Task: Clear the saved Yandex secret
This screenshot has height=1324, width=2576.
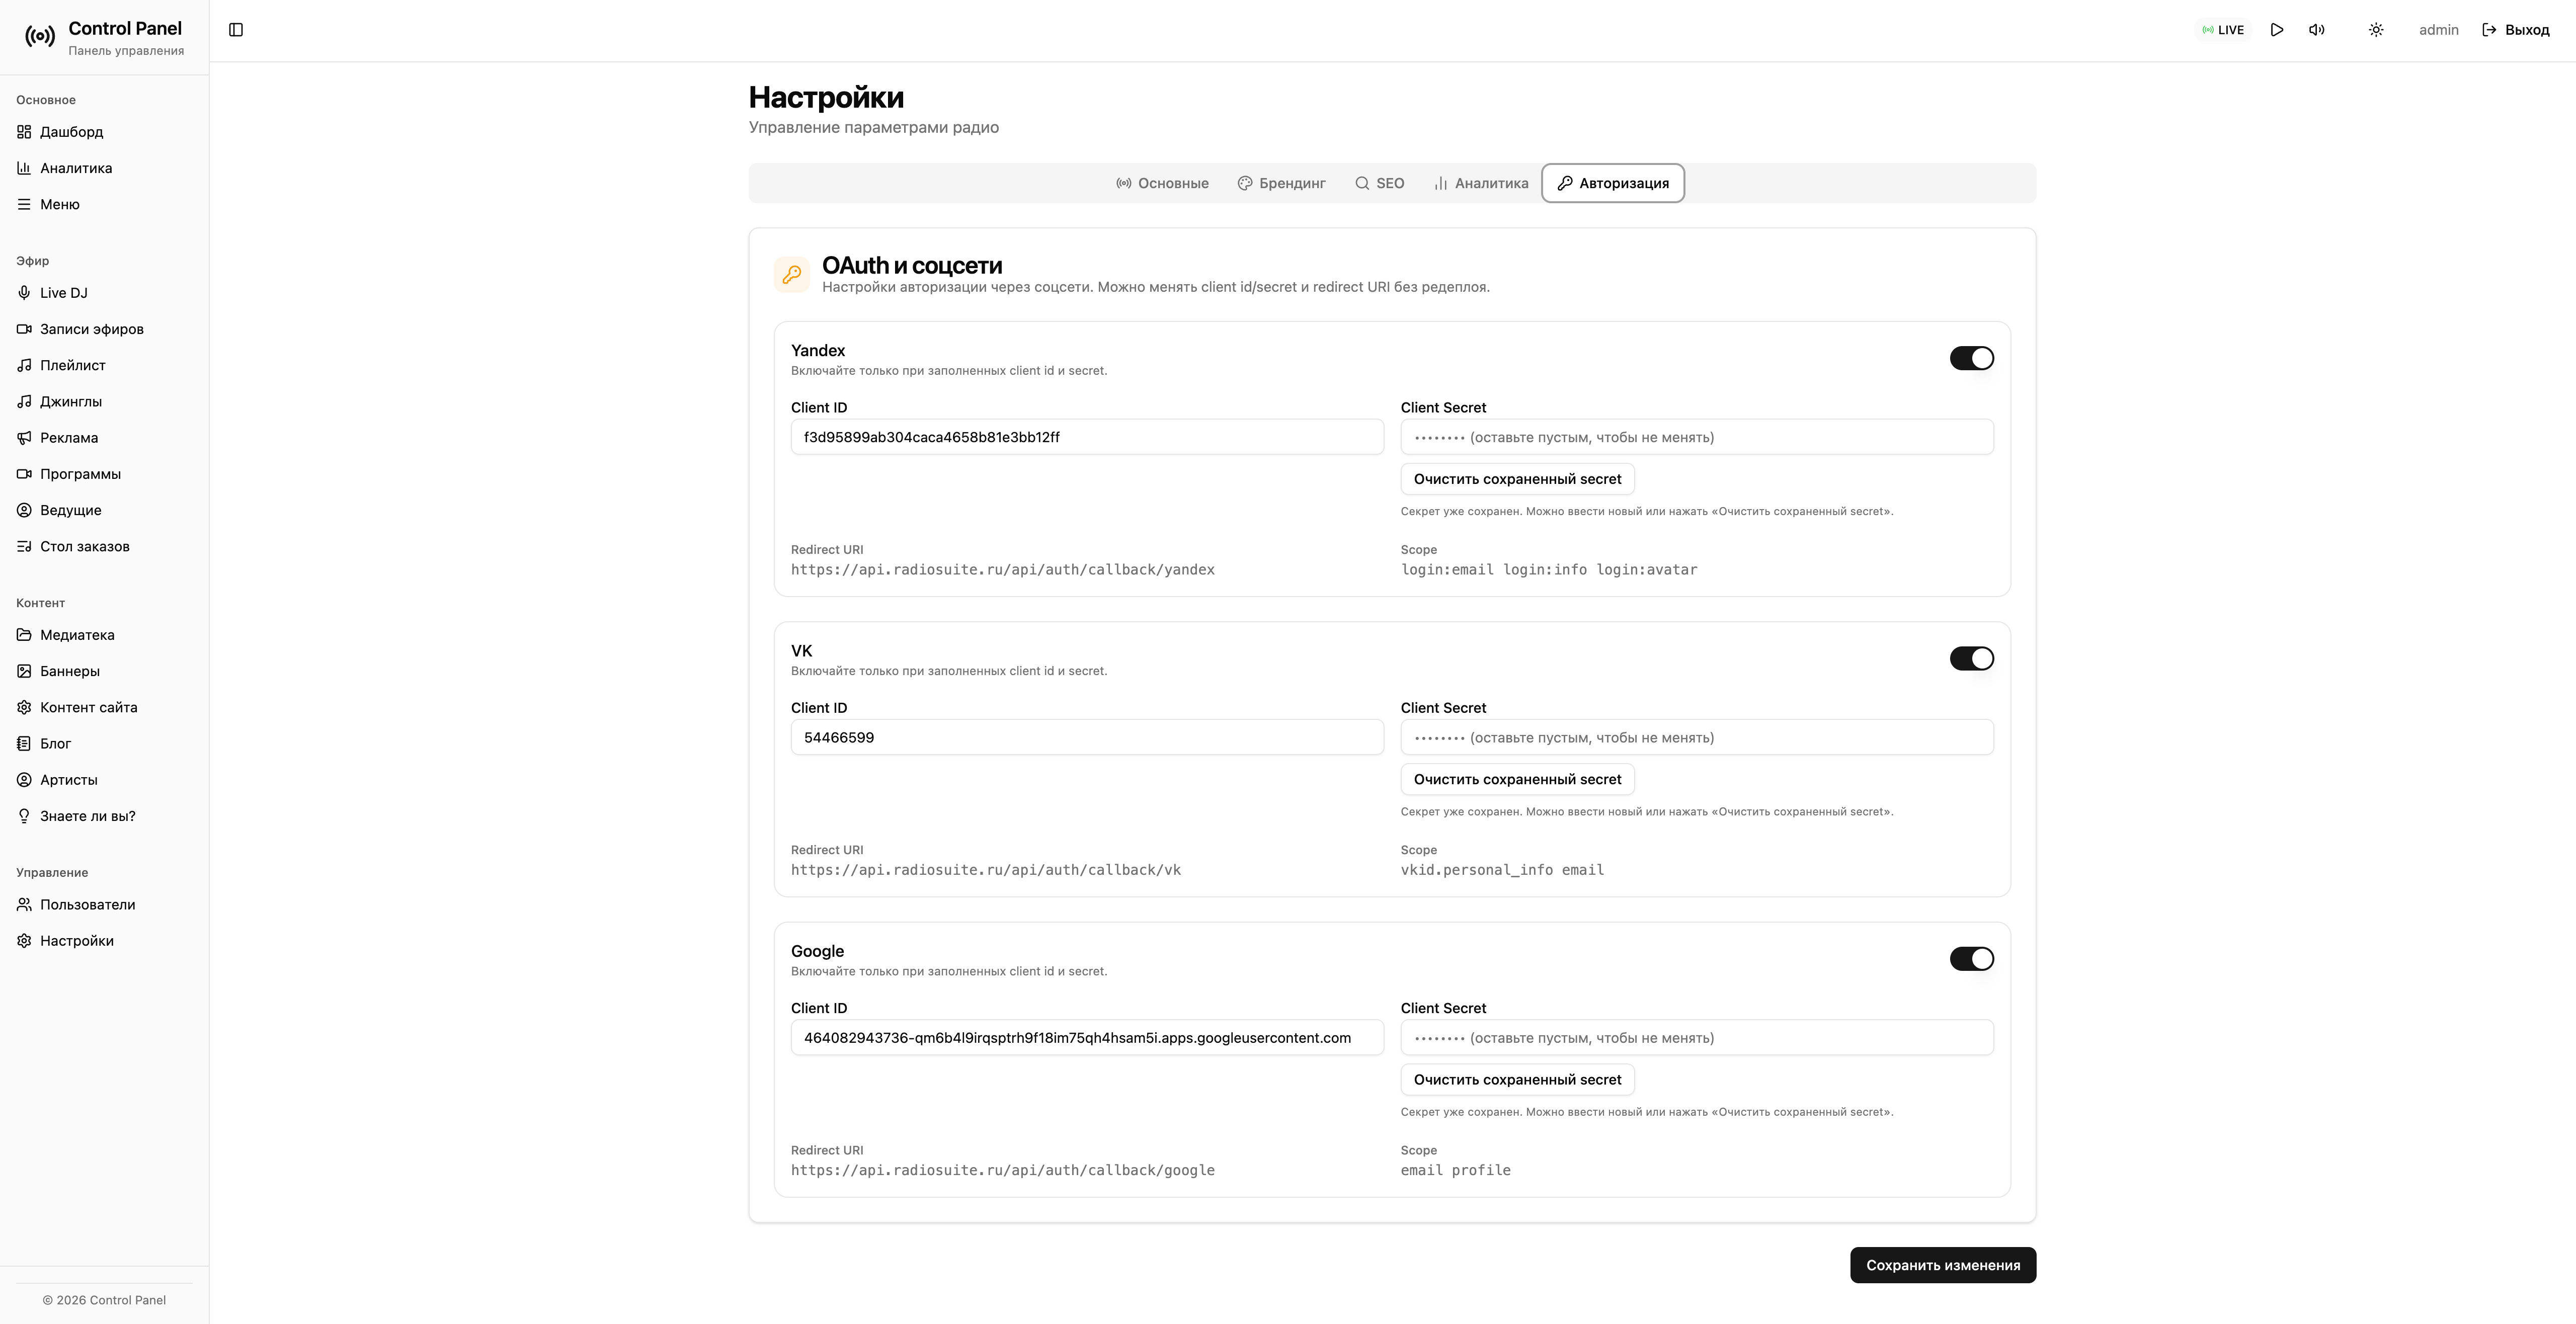Action: click(x=1517, y=479)
